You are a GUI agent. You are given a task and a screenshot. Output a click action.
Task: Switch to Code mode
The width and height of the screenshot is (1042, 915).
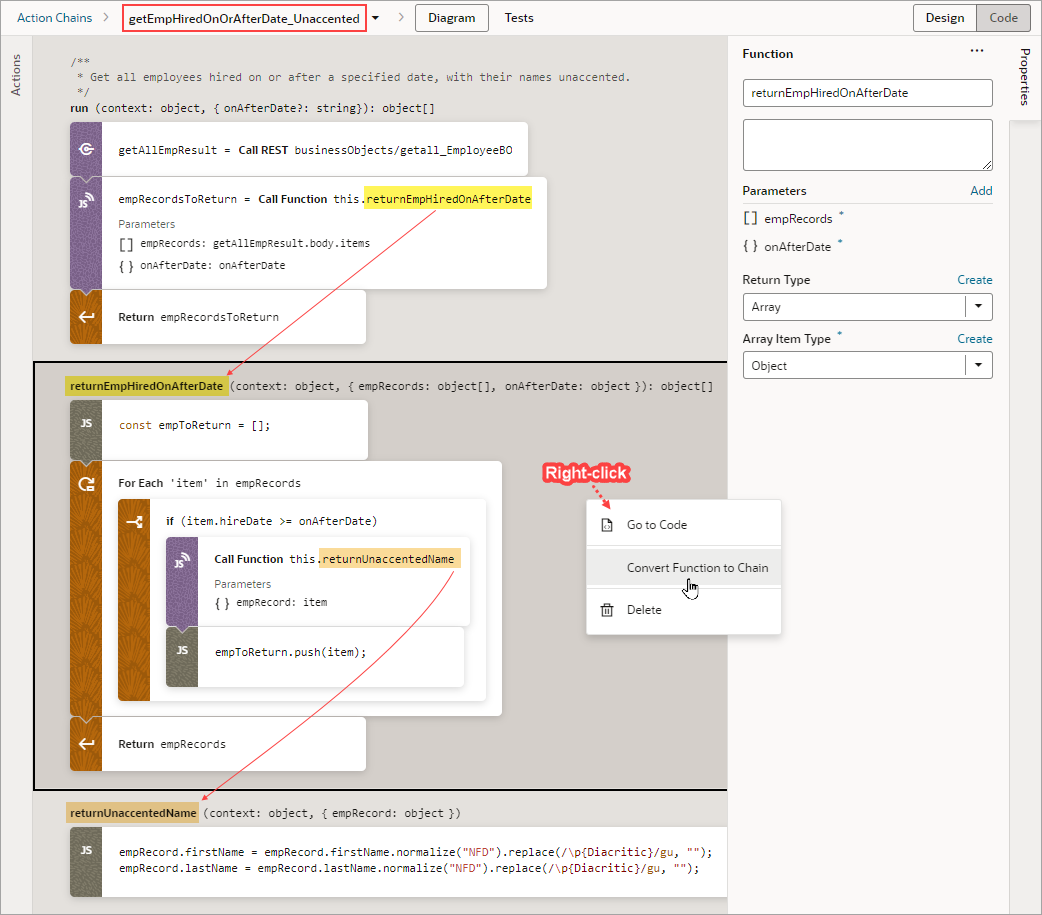[1003, 18]
